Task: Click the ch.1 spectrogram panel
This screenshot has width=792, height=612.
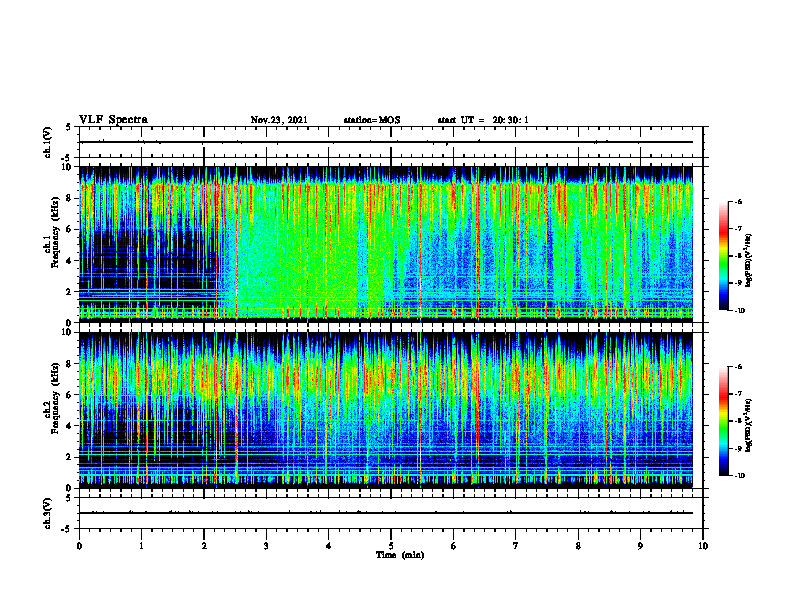Action: tap(386, 244)
